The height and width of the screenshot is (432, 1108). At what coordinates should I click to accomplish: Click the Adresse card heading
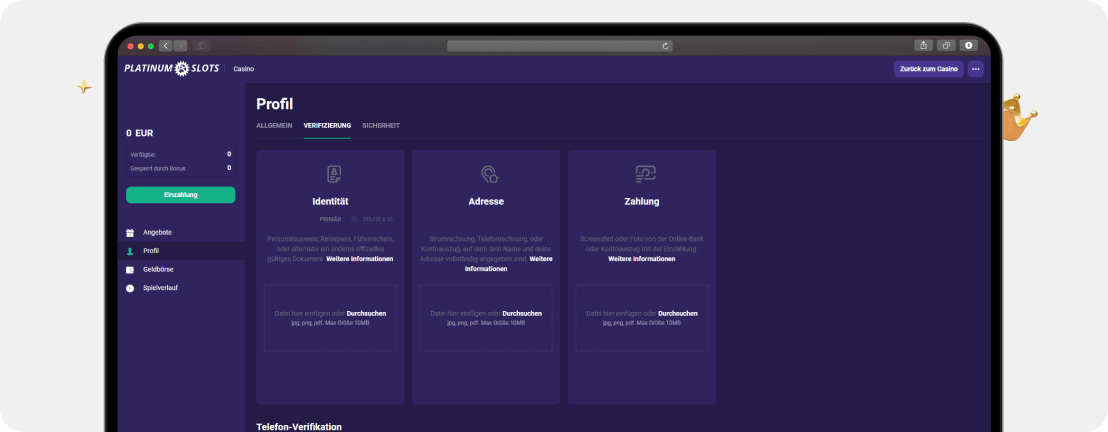[x=486, y=202]
